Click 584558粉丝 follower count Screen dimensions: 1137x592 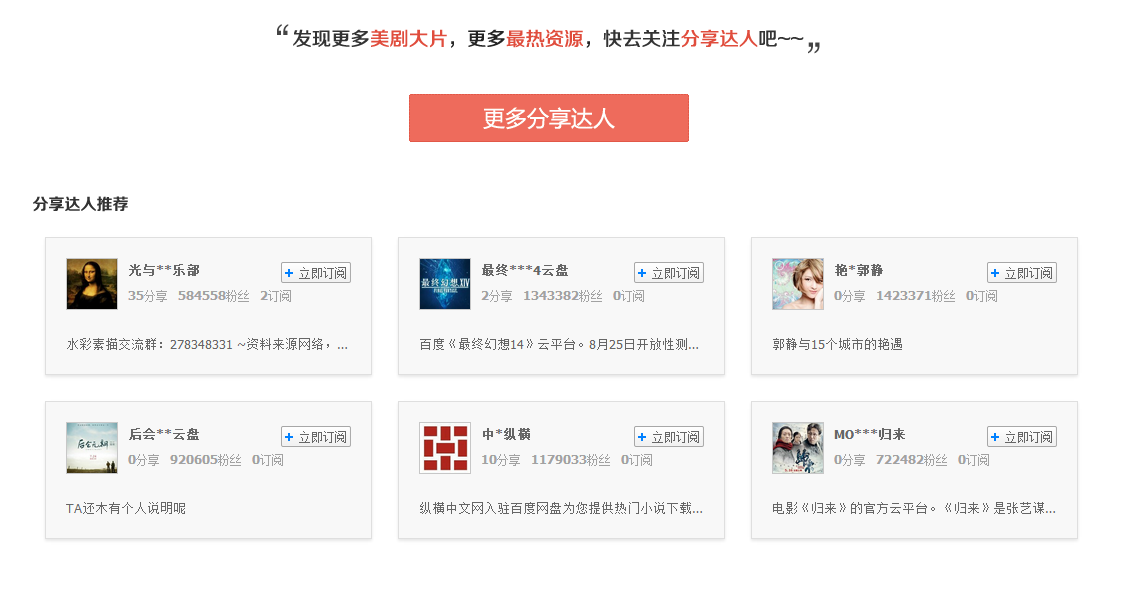click(x=214, y=296)
